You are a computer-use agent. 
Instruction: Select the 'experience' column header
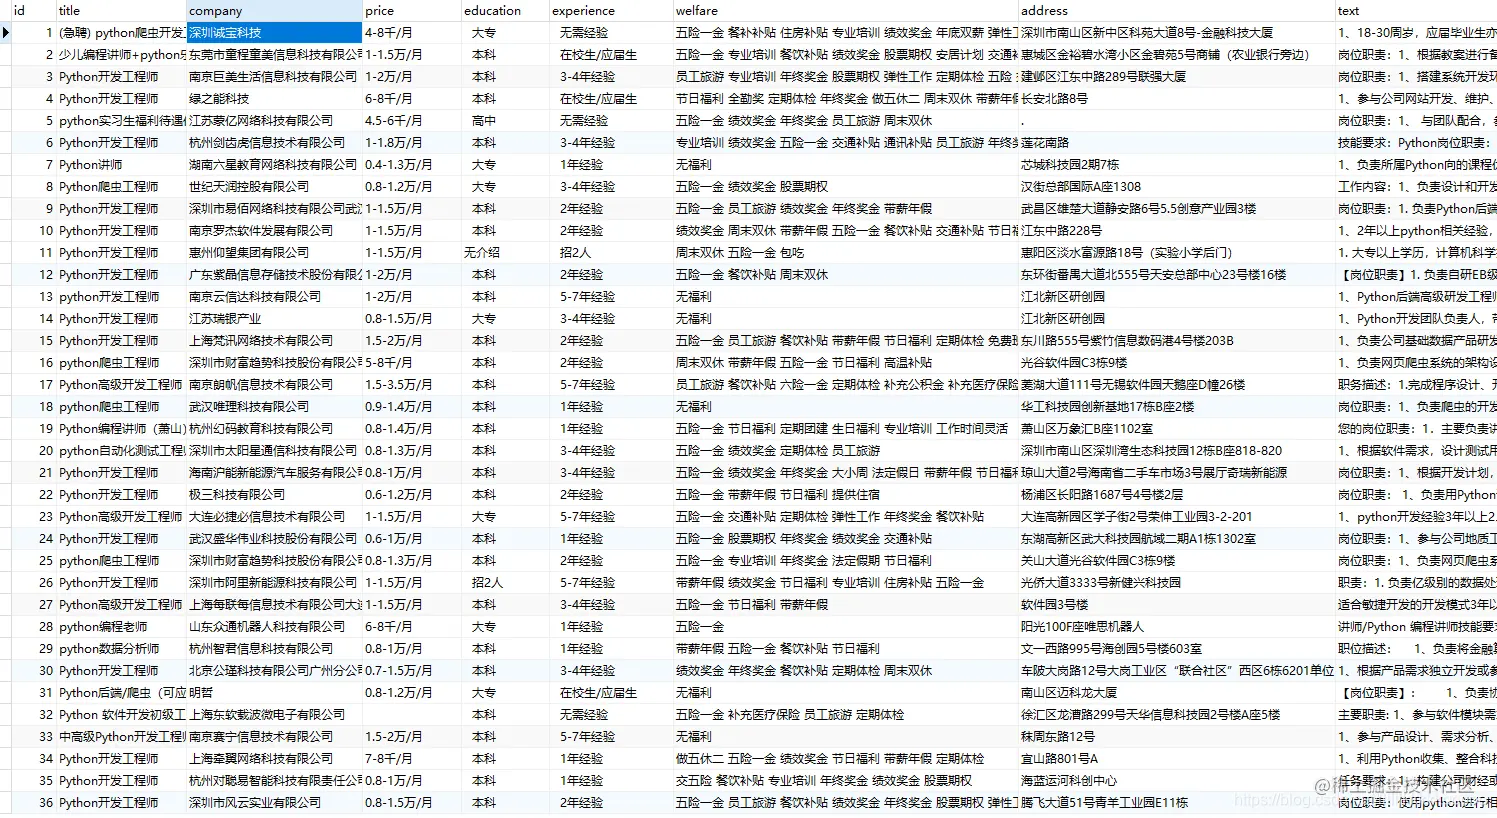611,11
